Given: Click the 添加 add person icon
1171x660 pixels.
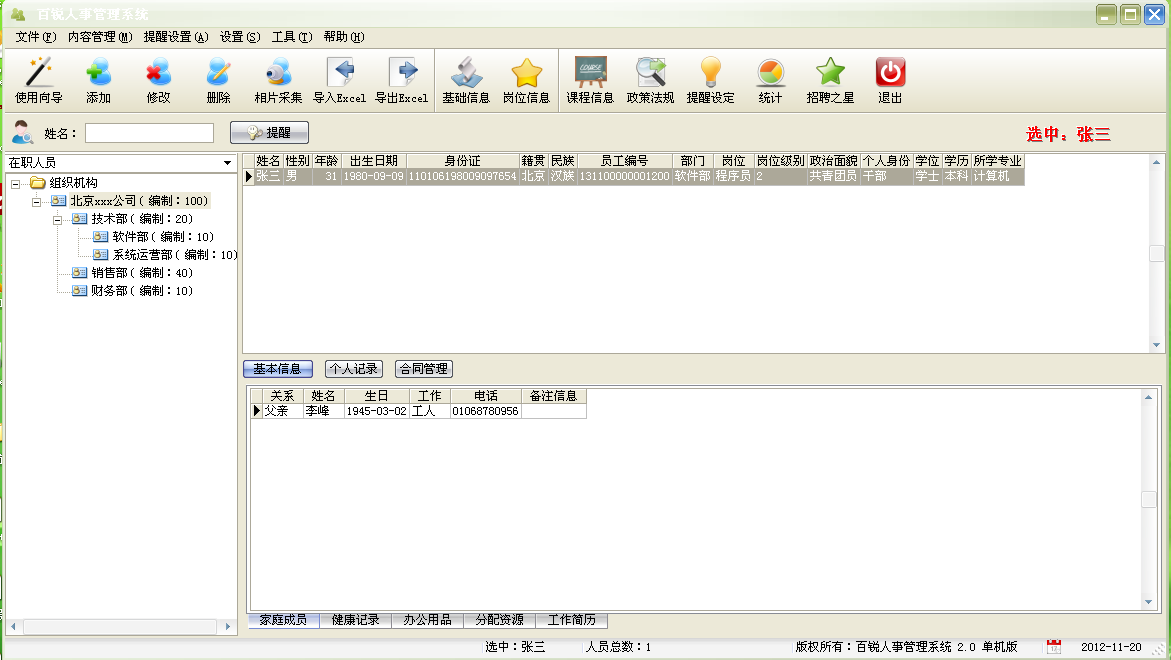Looking at the screenshot, I should coord(99,80).
